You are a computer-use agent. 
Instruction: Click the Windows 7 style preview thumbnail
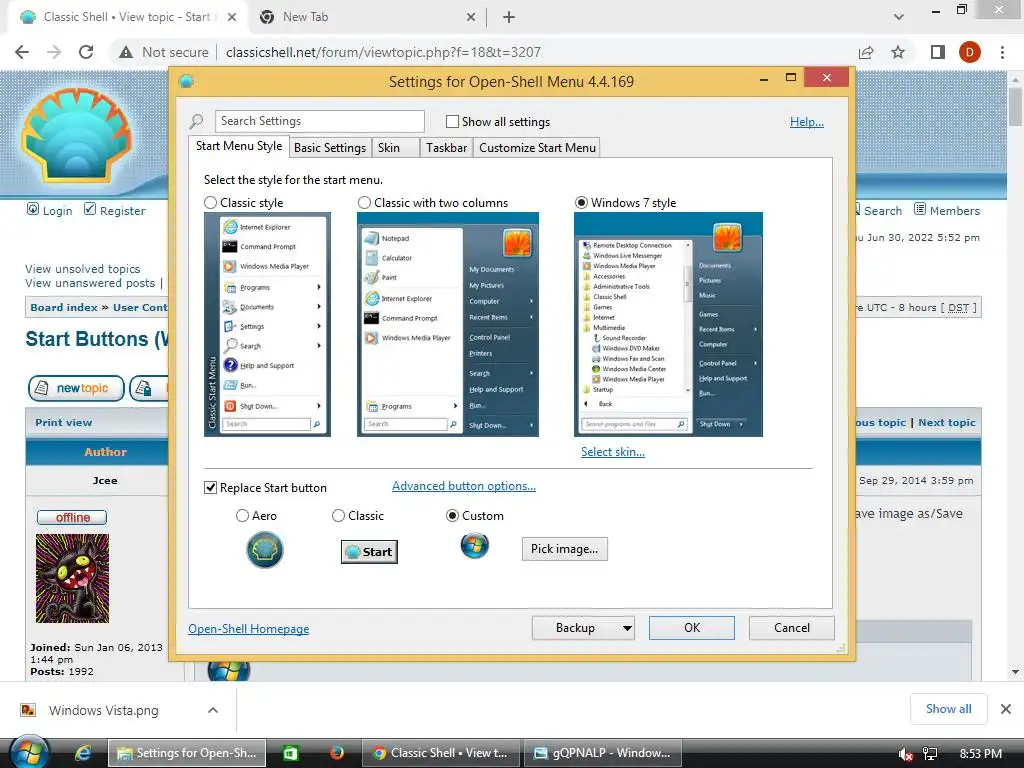[668, 325]
